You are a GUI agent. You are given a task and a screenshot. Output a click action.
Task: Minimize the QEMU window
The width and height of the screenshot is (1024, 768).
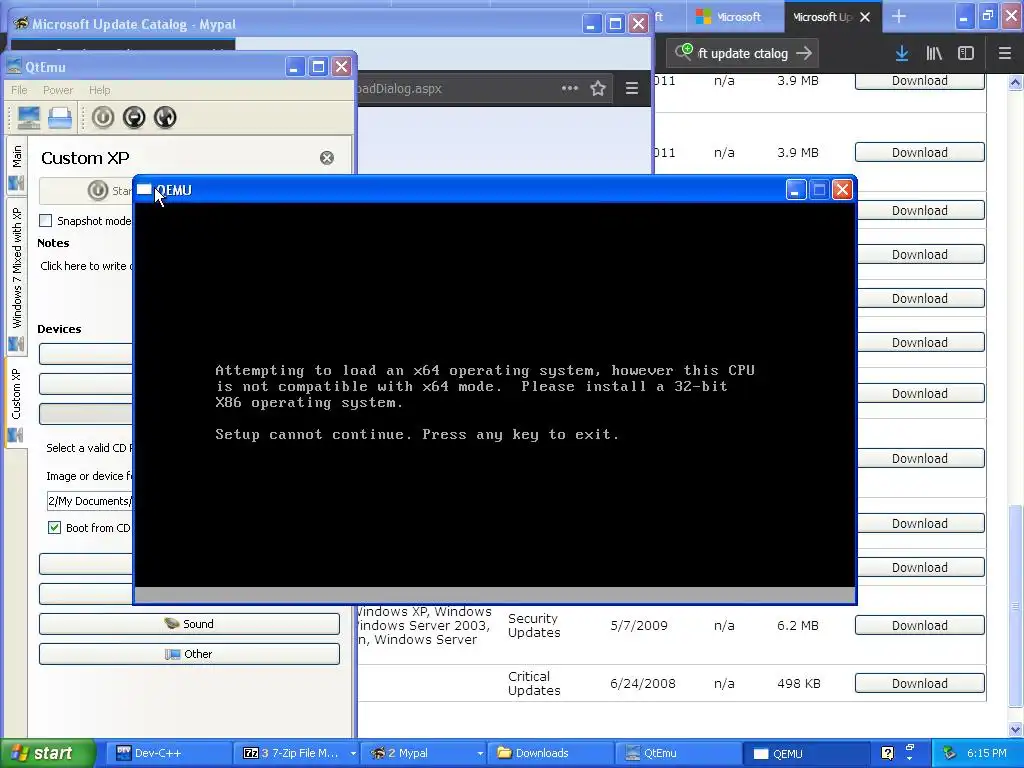795,190
